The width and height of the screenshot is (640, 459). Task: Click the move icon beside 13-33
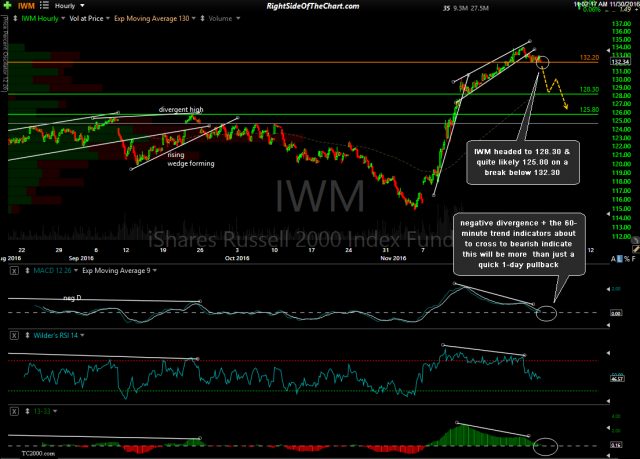tap(27, 411)
